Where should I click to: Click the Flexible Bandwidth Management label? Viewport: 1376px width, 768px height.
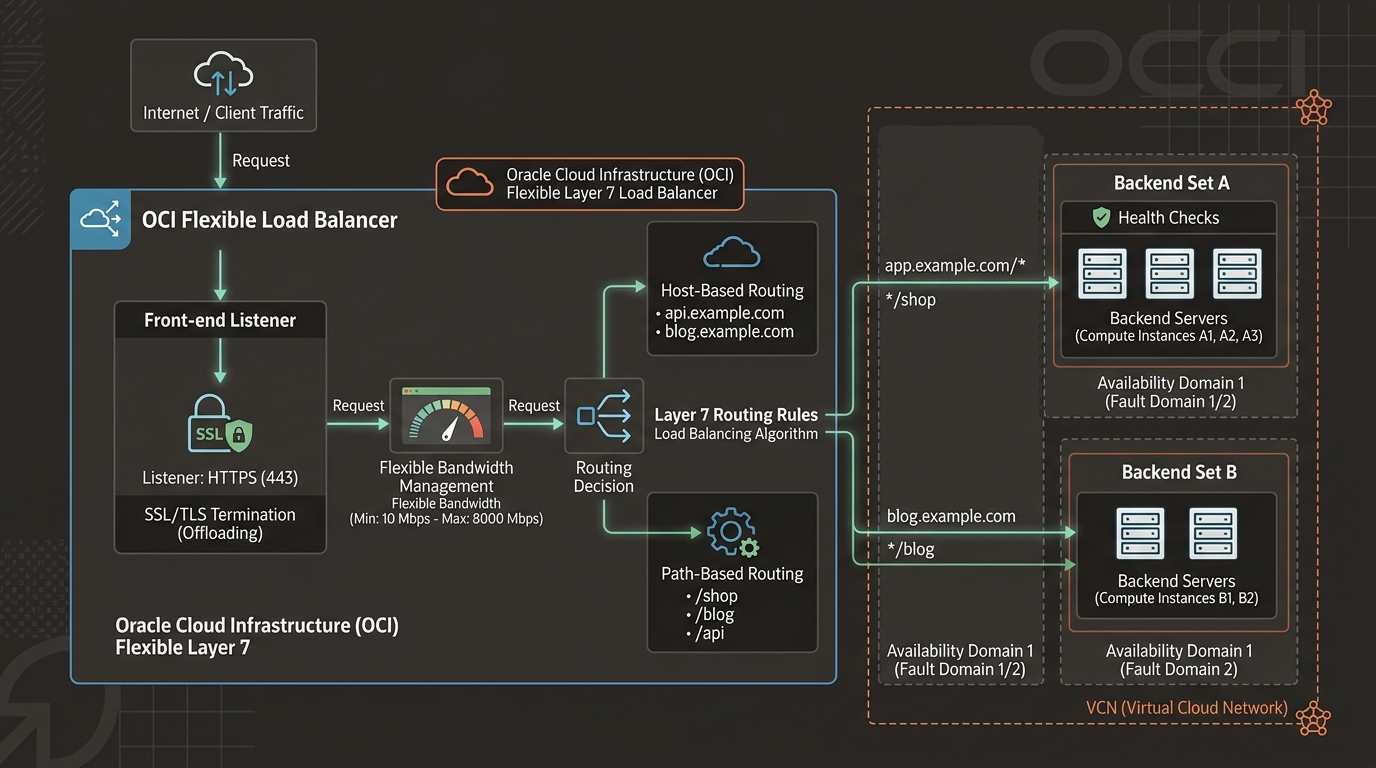[x=446, y=476]
